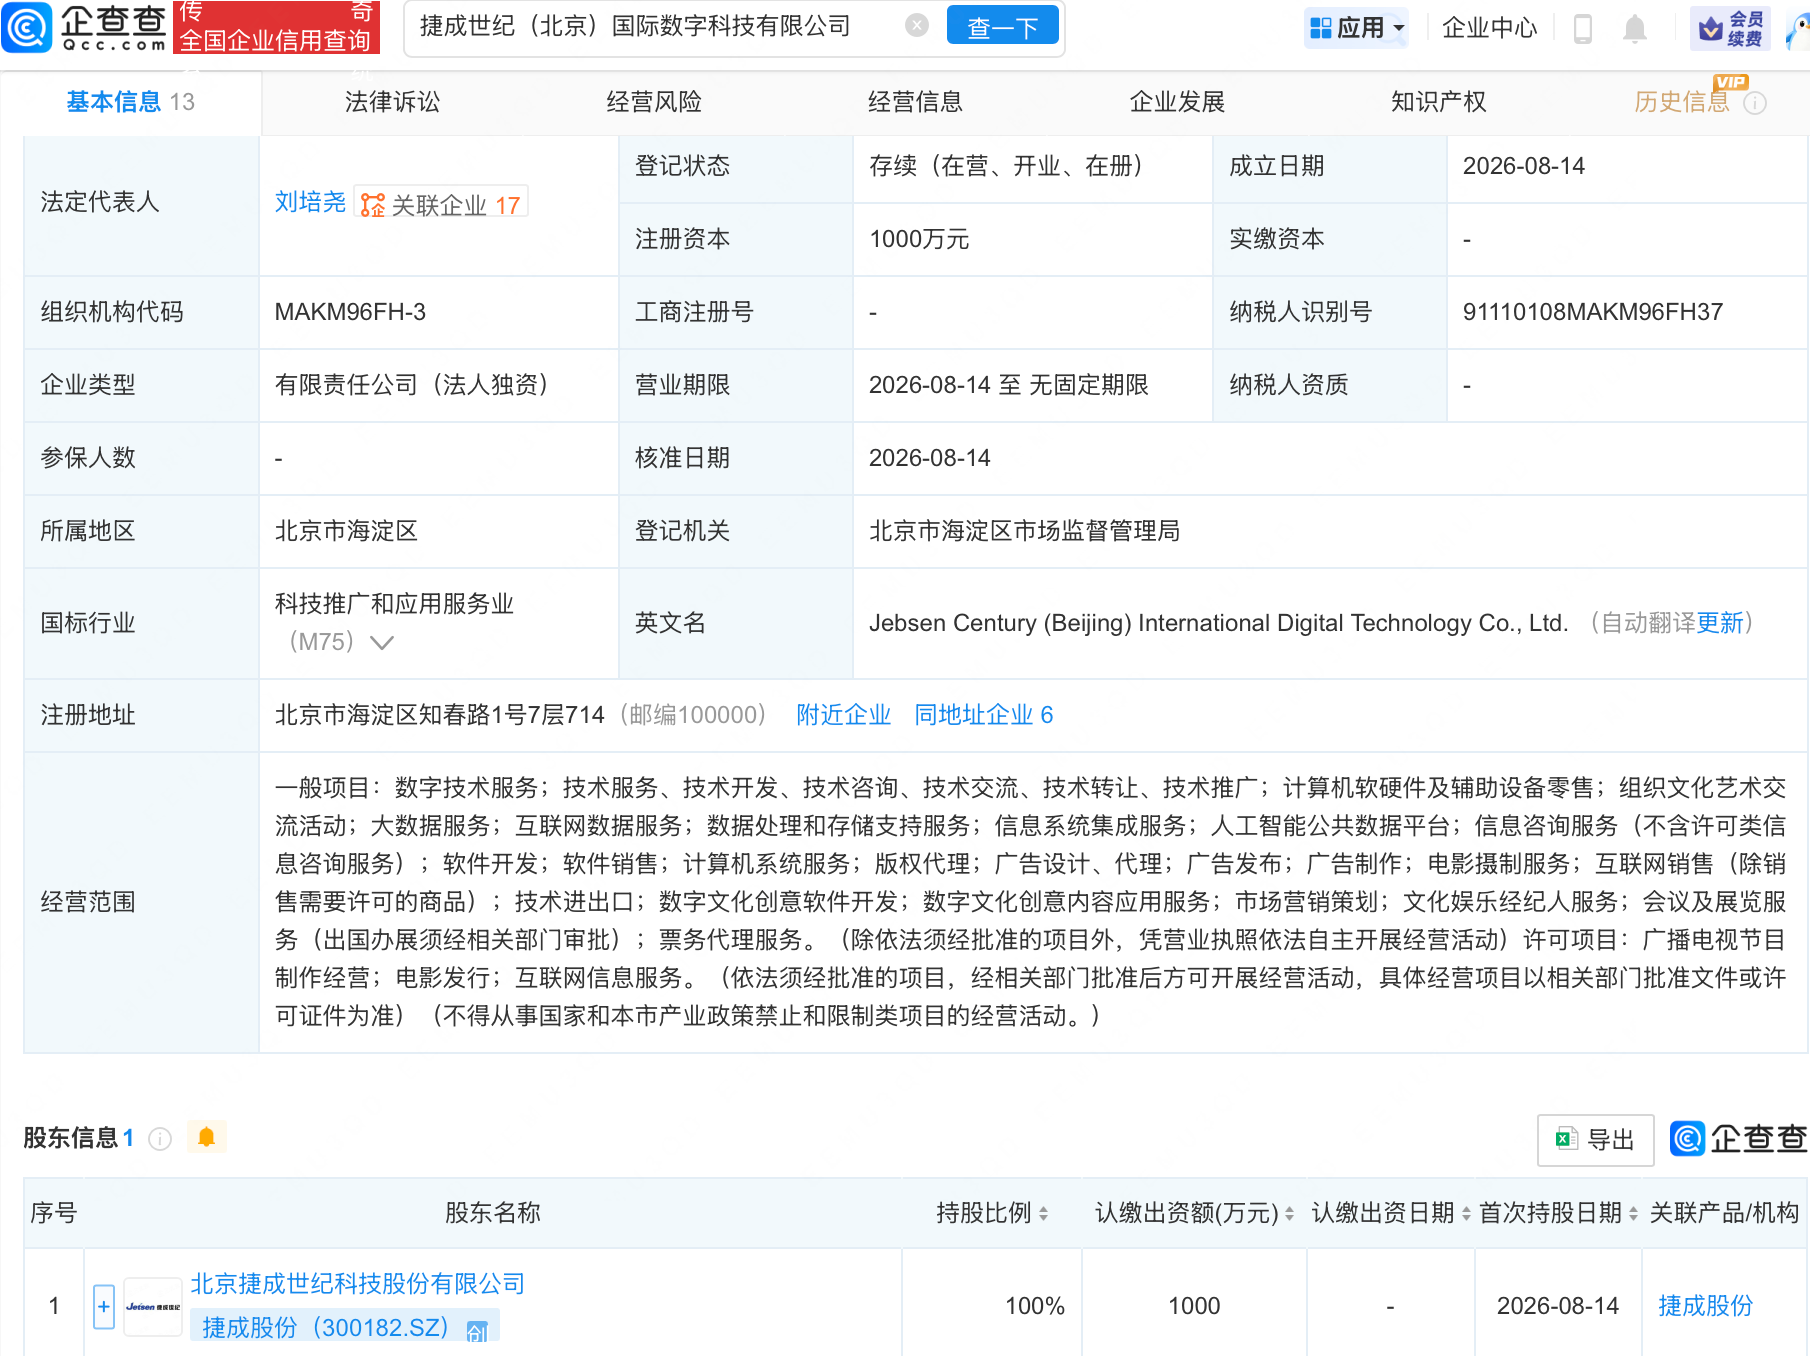The height and width of the screenshot is (1356, 1810).
Task: Open 北京捷成世纪科技股份有限公司 shareholder link
Action: [x=358, y=1284]
